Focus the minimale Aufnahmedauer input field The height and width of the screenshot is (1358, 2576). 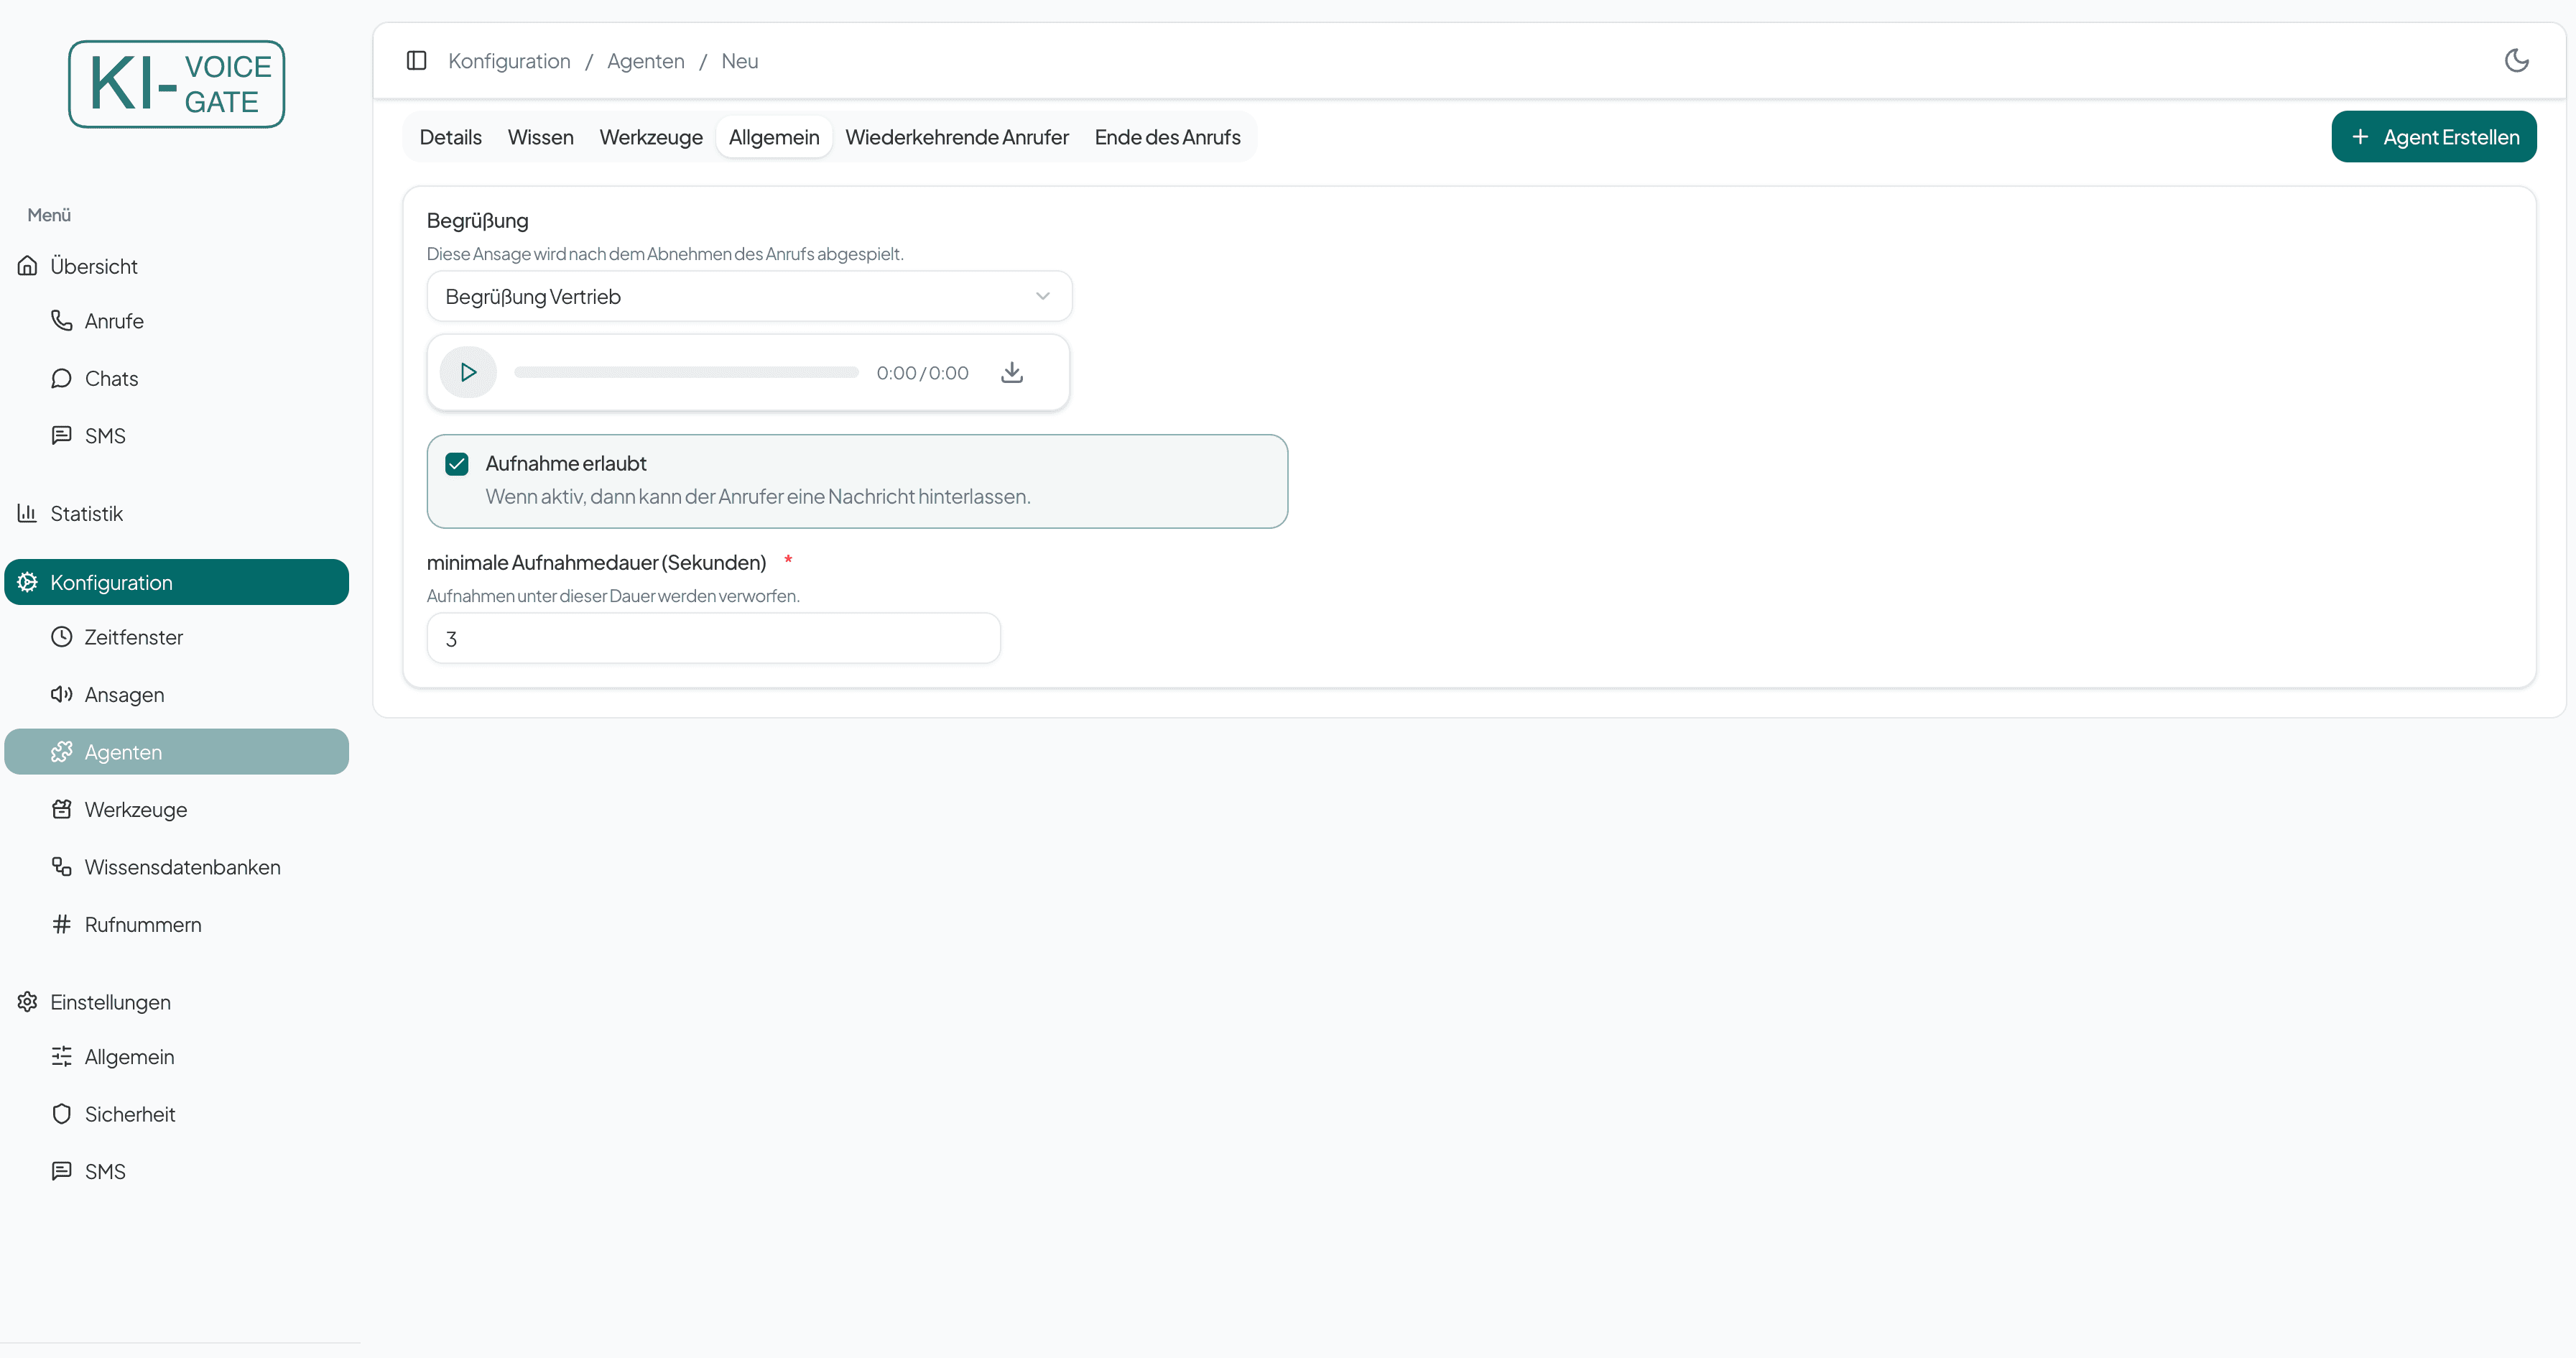pyautogui.click(x=713, y=638)
